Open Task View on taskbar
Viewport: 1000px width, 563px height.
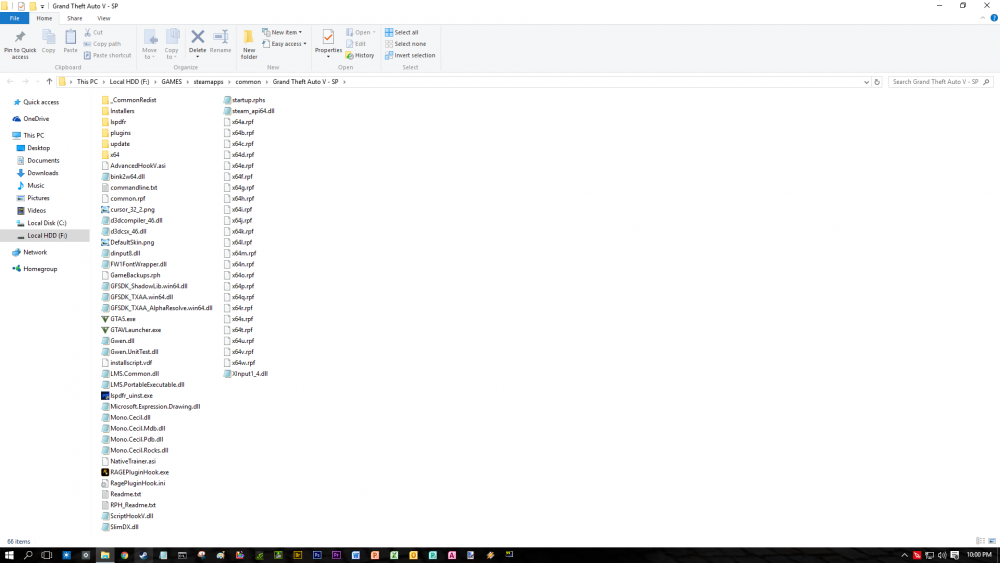click(47, 555)
